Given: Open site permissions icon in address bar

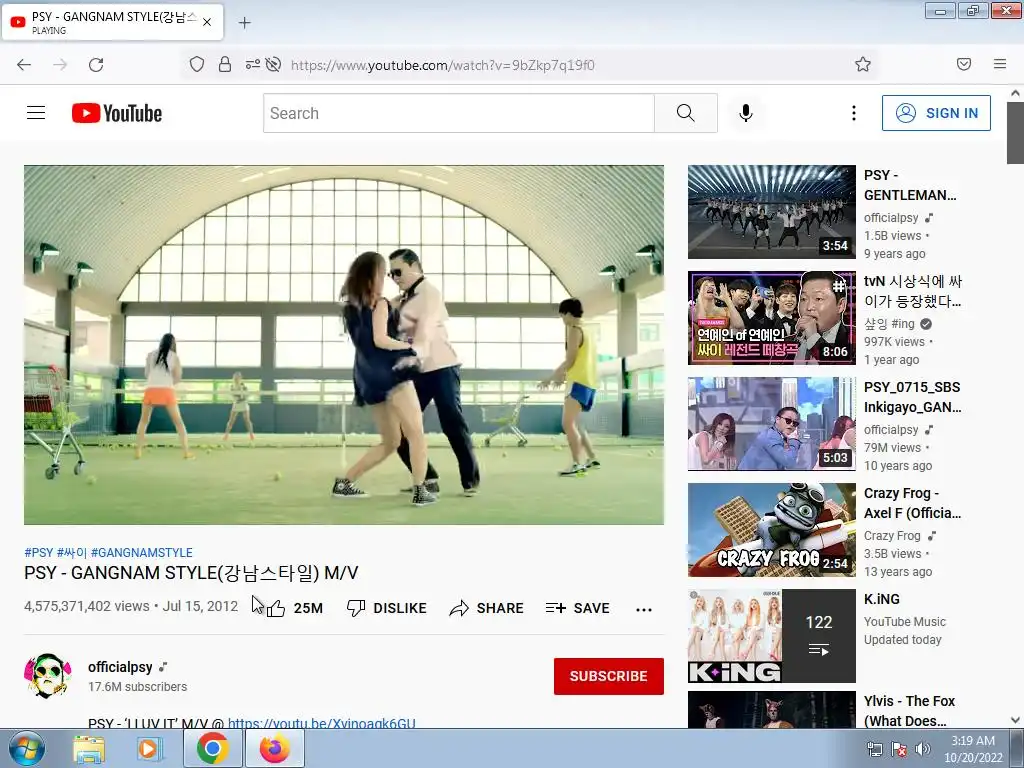Looking at the screenshot, I should [253, 65].
